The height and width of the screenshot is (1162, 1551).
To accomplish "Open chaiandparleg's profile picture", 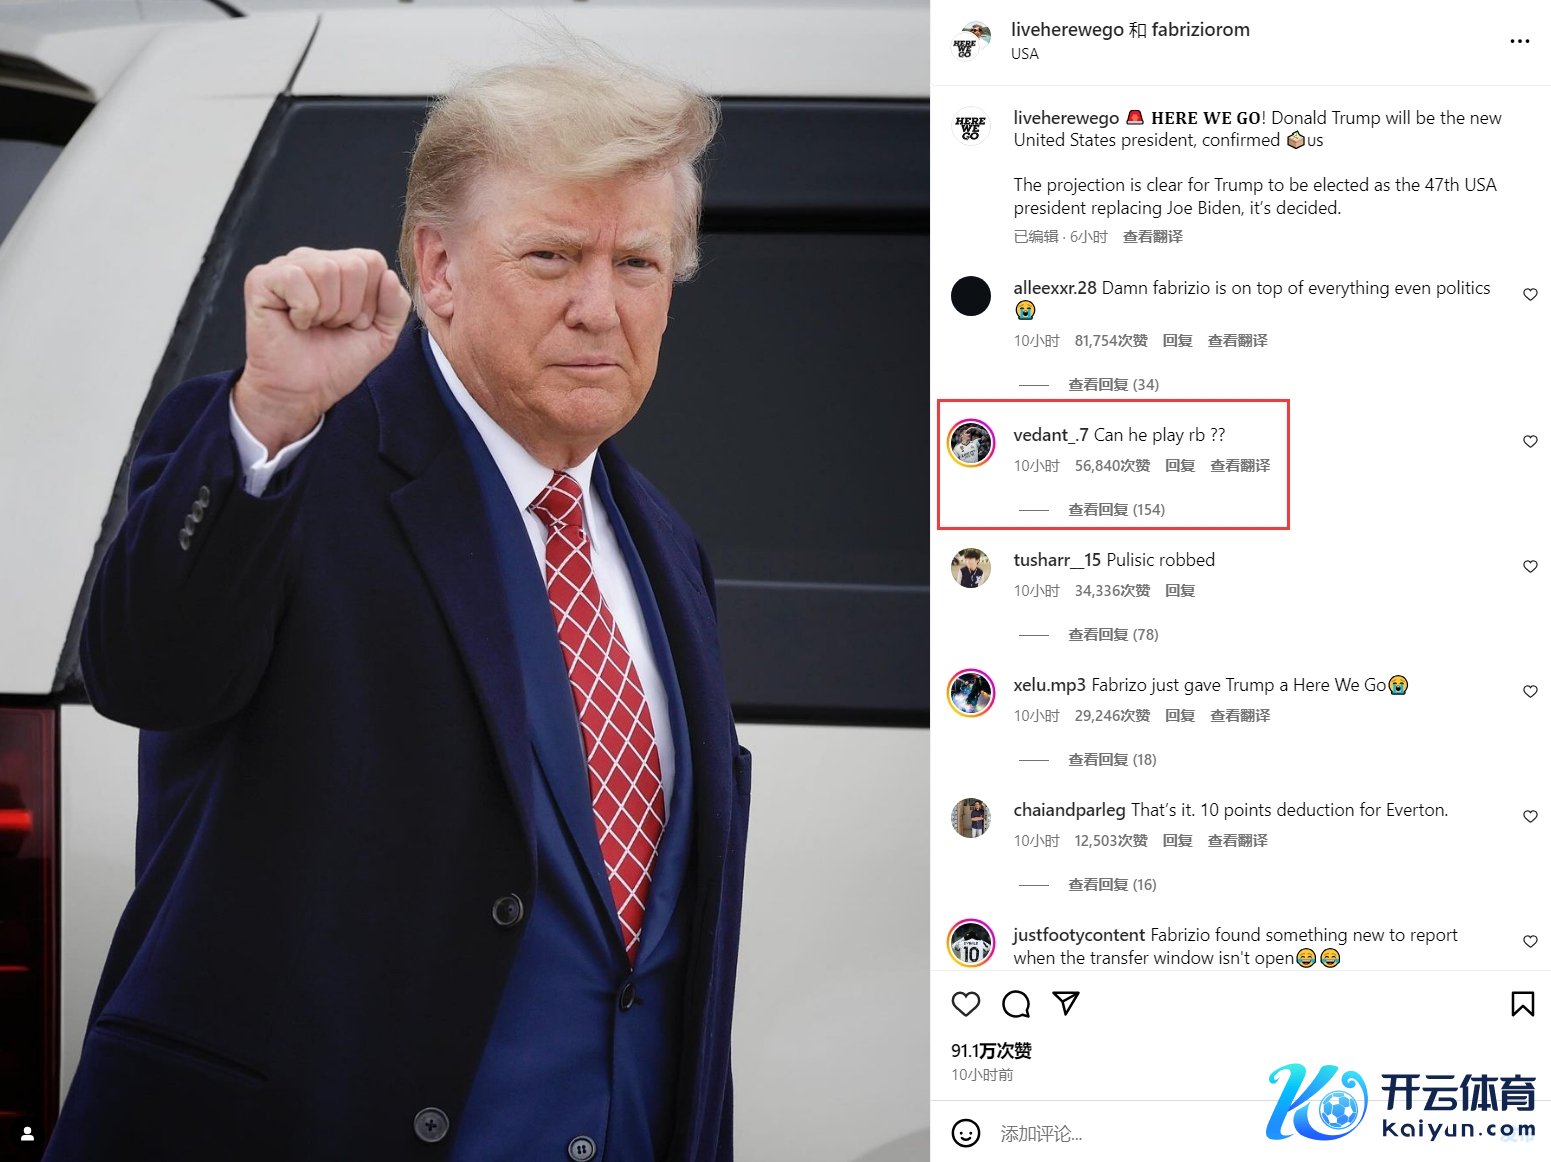I will pos(970,818).
